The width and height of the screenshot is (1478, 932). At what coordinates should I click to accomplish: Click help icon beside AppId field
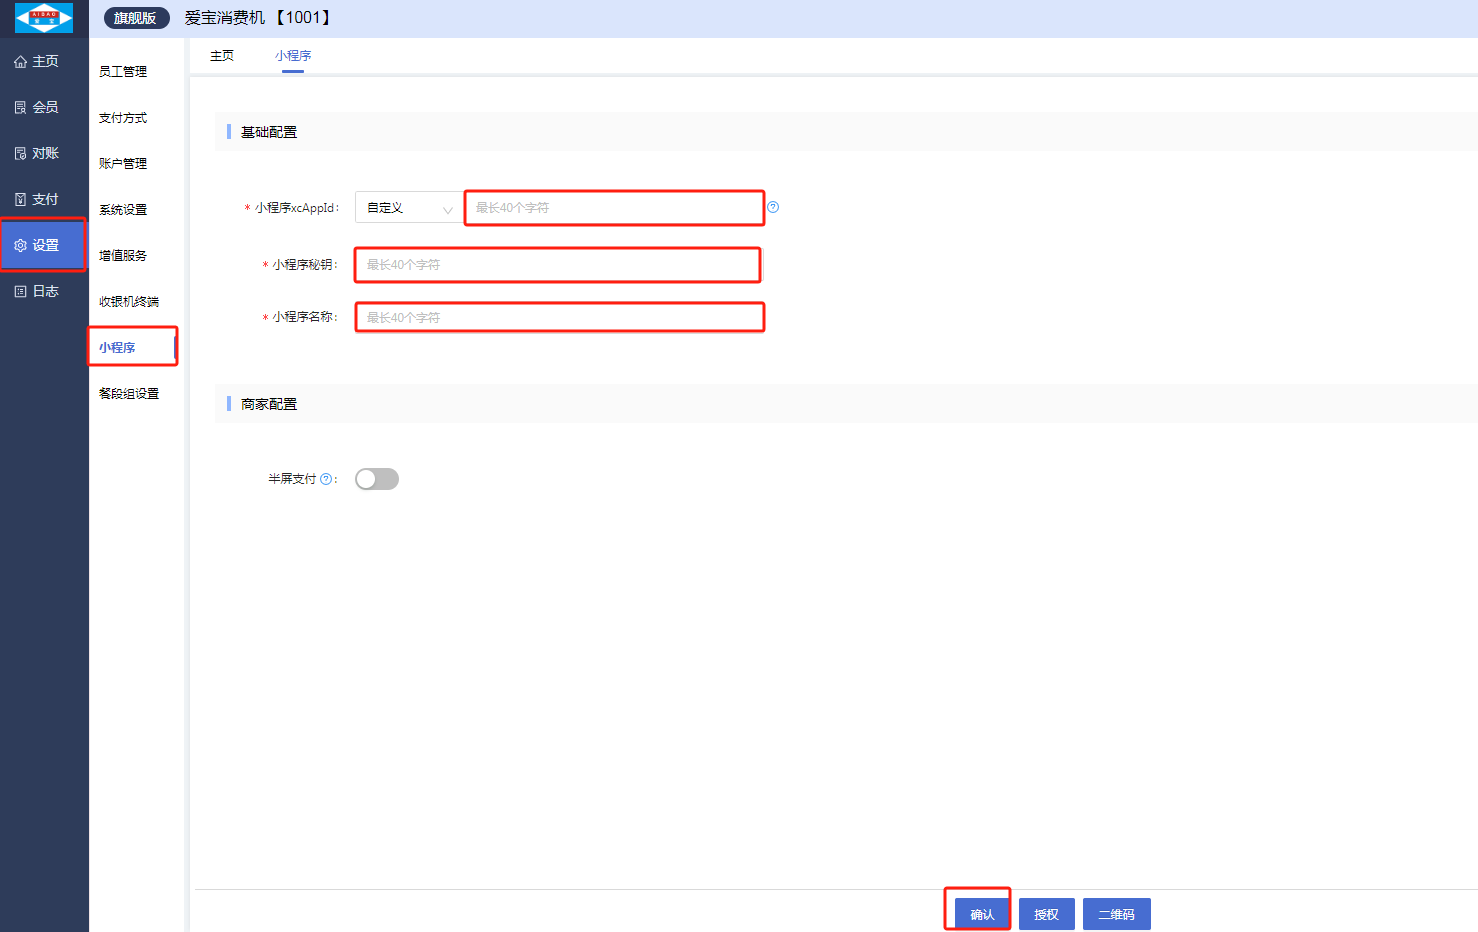(773, 207)
